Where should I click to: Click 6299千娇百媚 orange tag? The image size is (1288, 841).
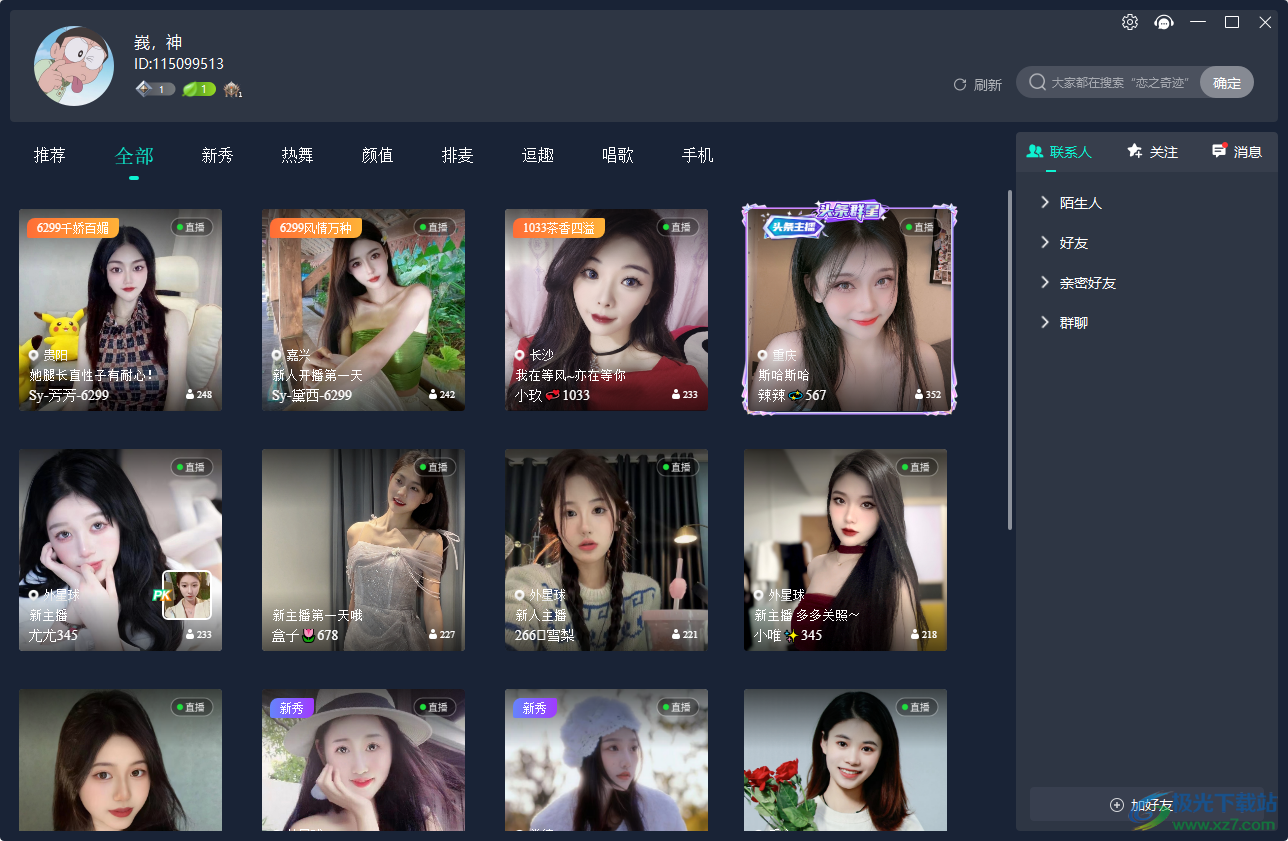pyautogui.click(x=73, y=228)
